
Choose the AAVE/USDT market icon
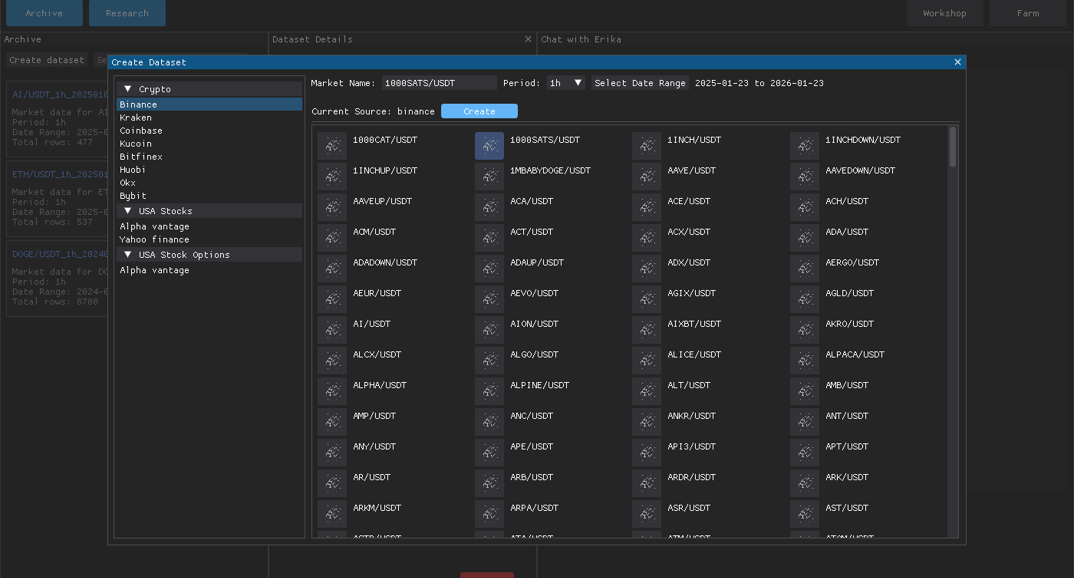click(x=647, y=177)
